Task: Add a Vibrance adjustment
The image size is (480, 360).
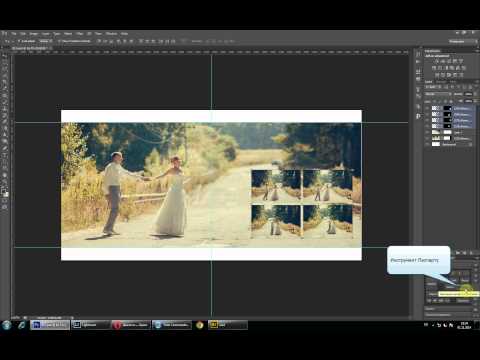Action: click(461, 61)
